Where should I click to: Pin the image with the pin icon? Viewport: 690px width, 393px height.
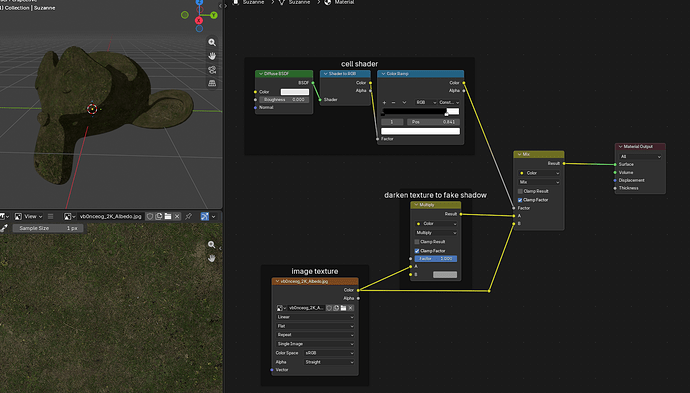click(189, 216)
